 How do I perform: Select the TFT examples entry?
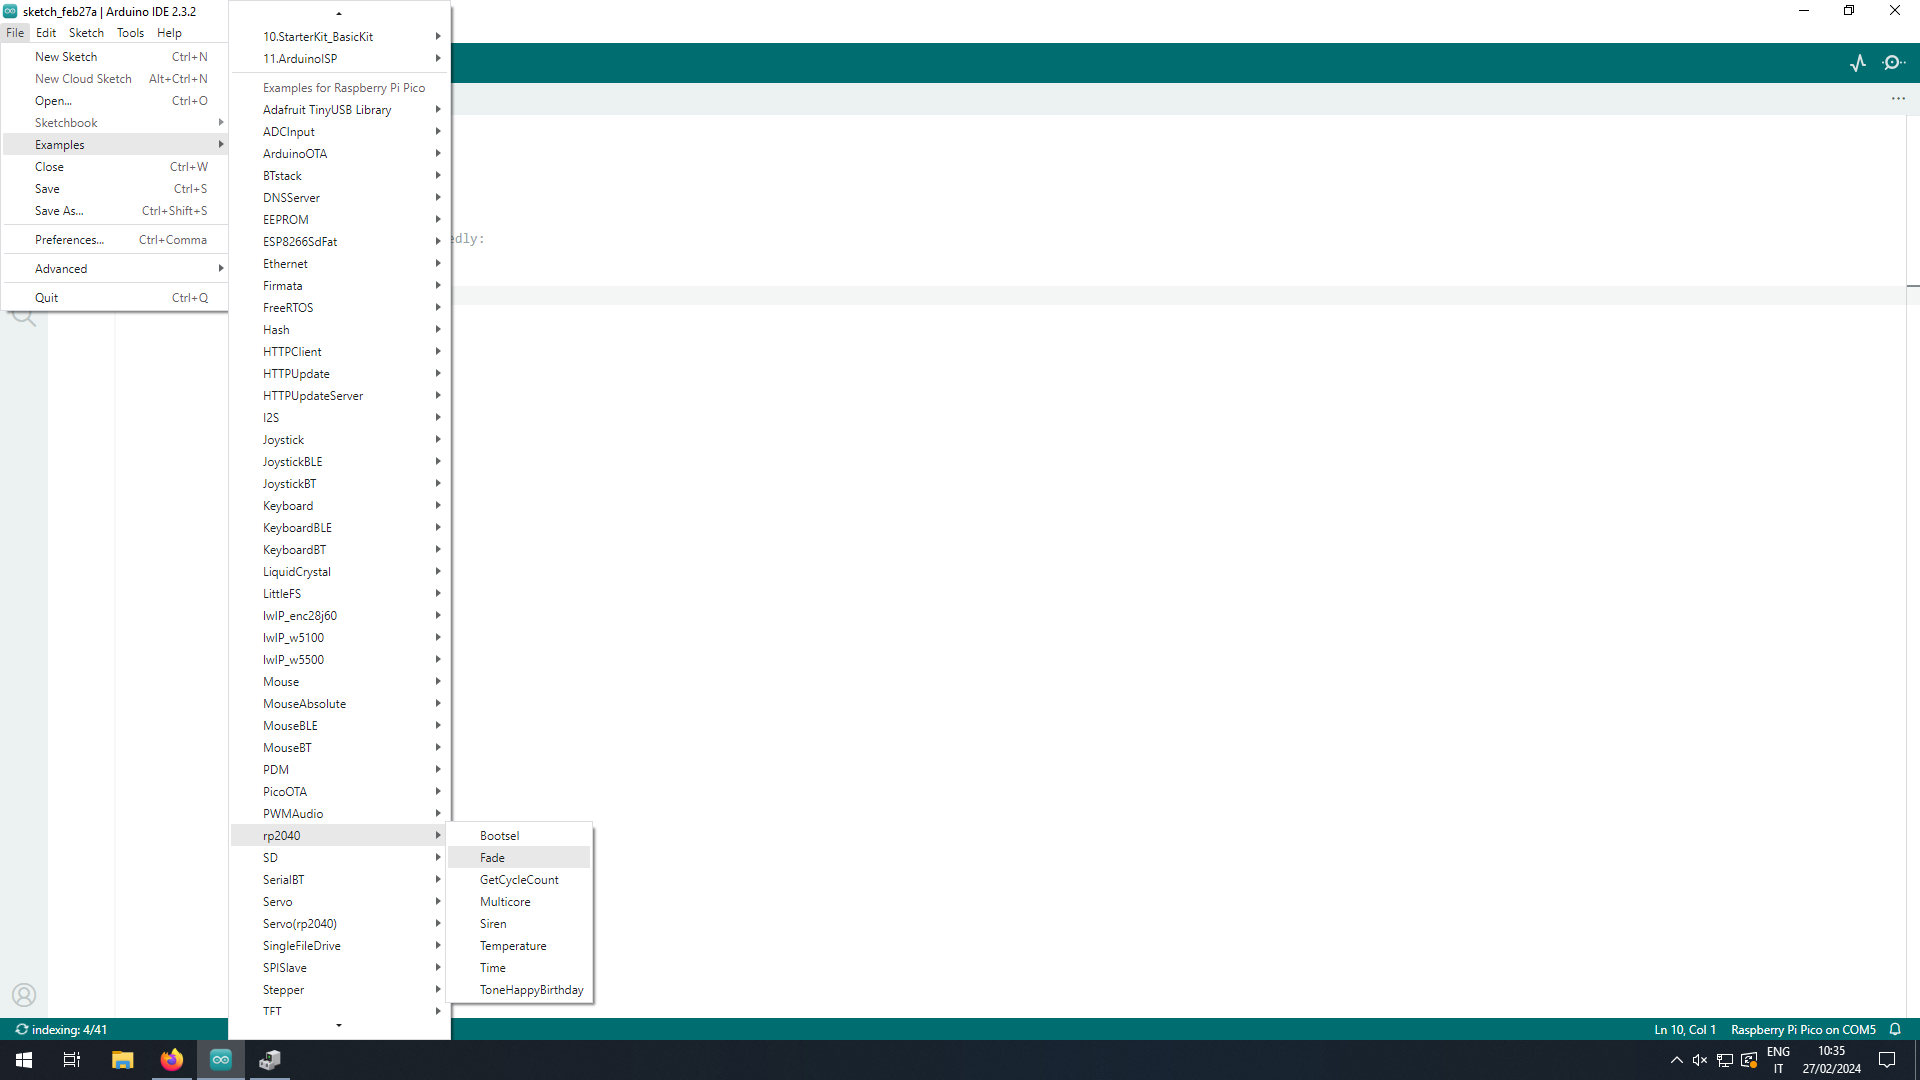click(340, 1012)
